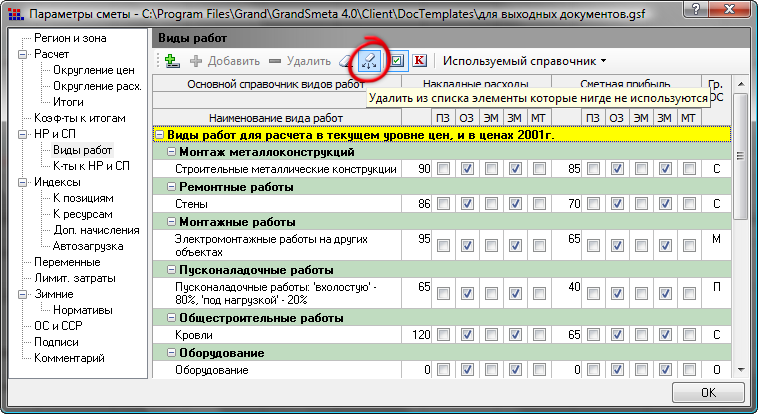The width and height of the screenshot is (758, 414).
Task: Click СП value 70 in Стены row
Action: click(x=574, y=204)
